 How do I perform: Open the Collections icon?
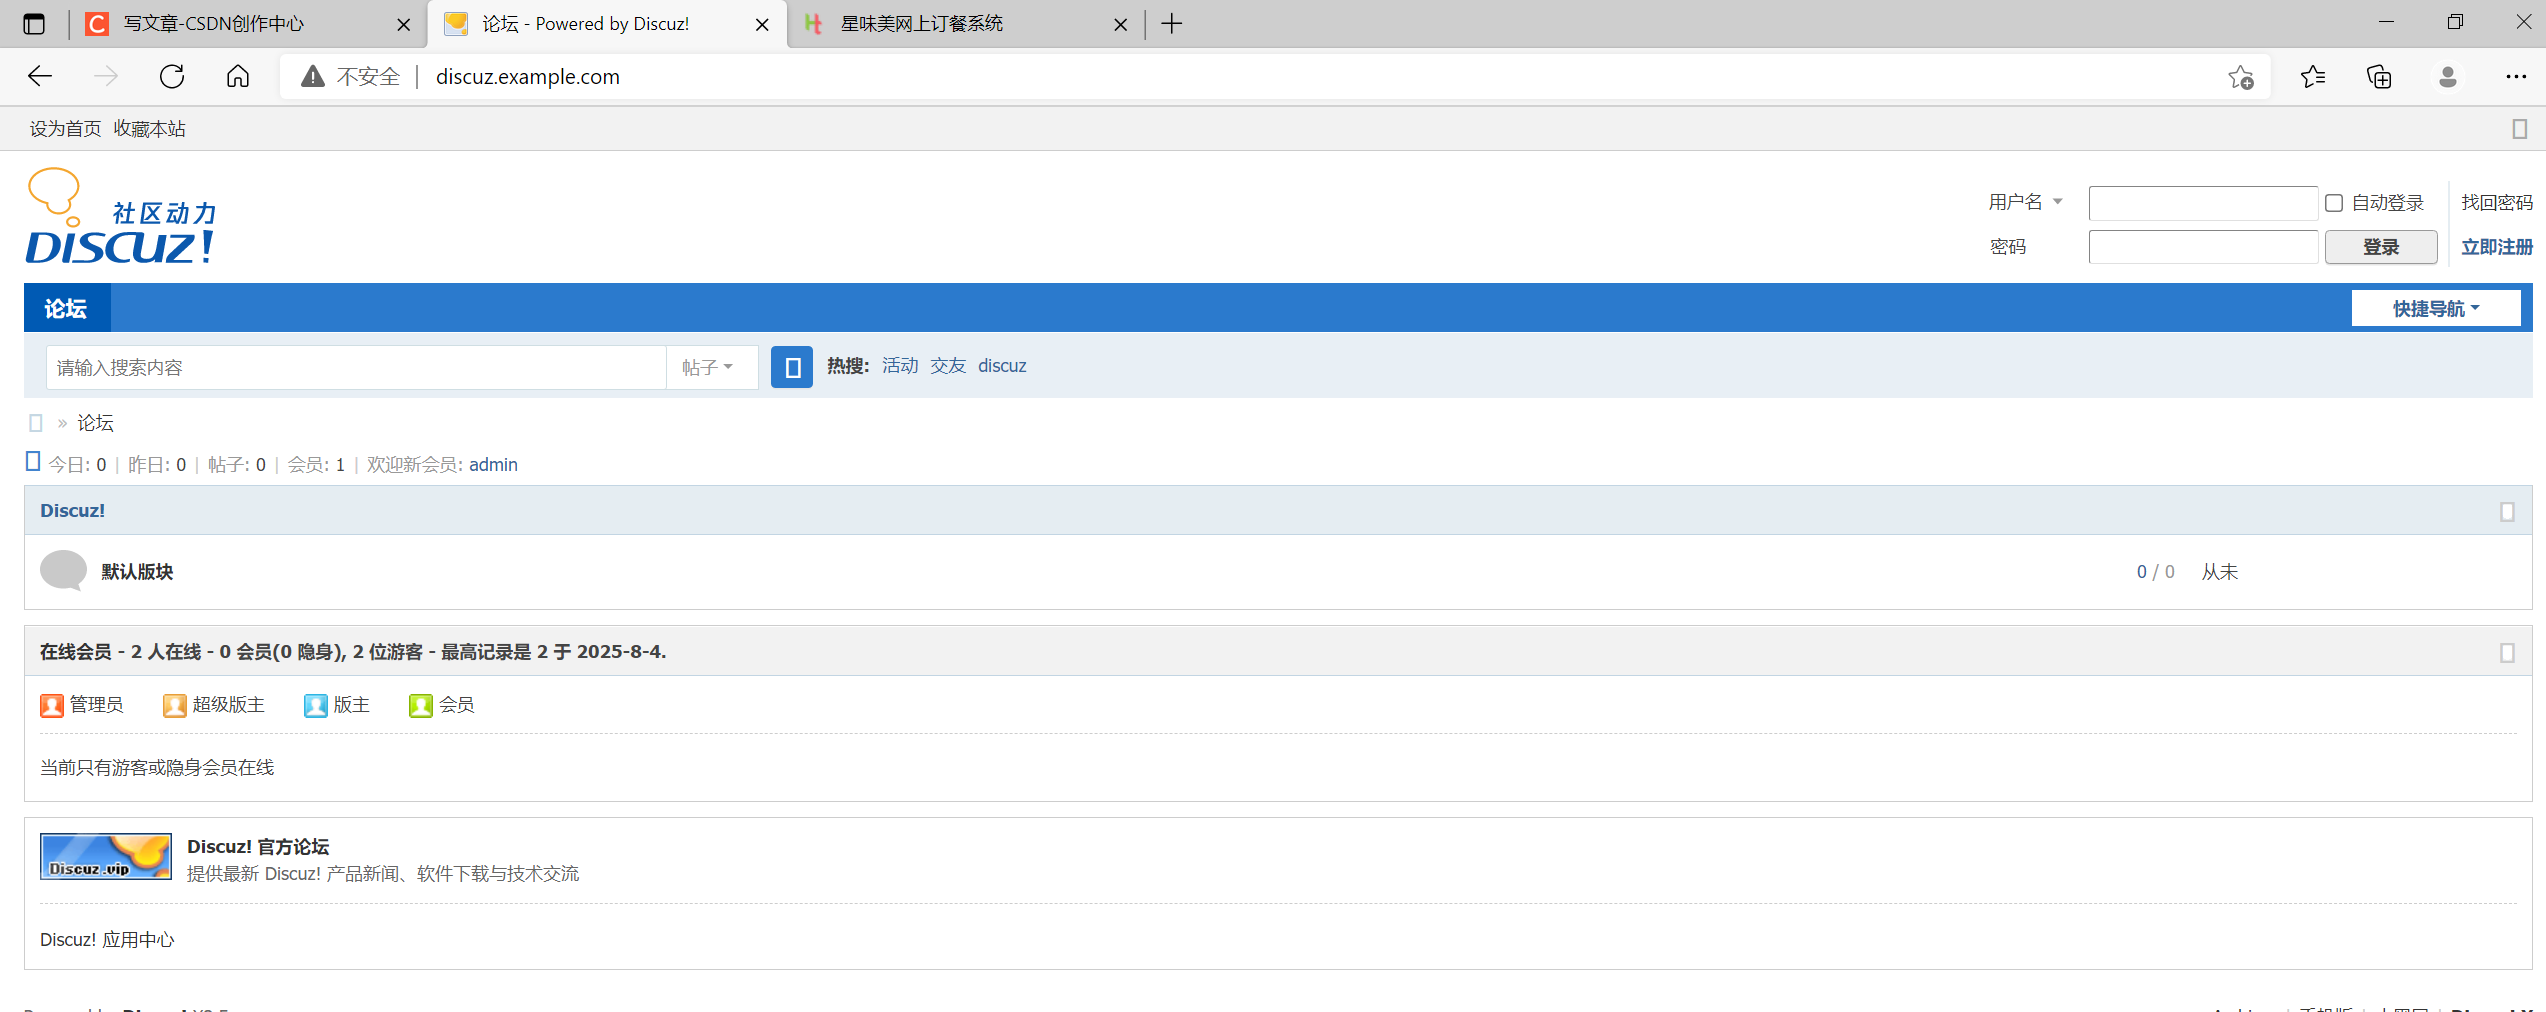tap(2379, 77)
